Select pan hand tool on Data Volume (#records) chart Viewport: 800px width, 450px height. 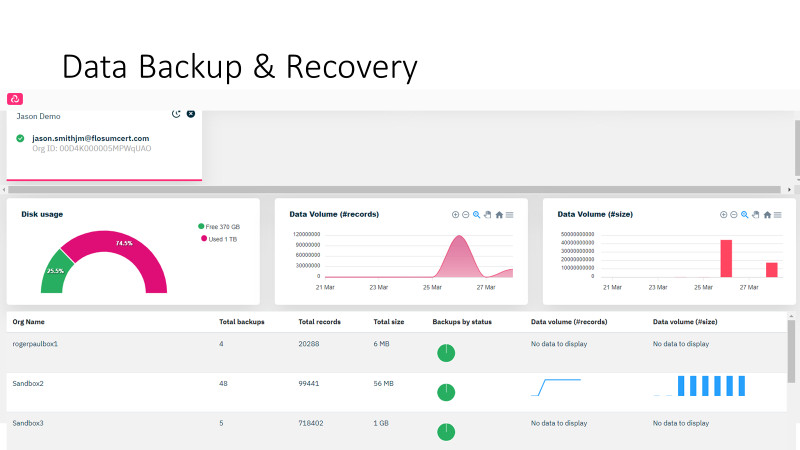pyautogui.click(x=488, y=215)
